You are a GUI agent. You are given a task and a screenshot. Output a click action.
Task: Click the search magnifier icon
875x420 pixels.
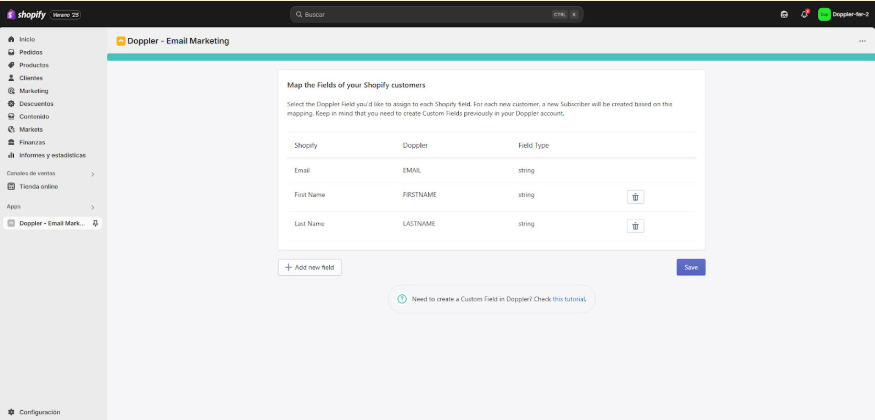[x=299, y=15]
